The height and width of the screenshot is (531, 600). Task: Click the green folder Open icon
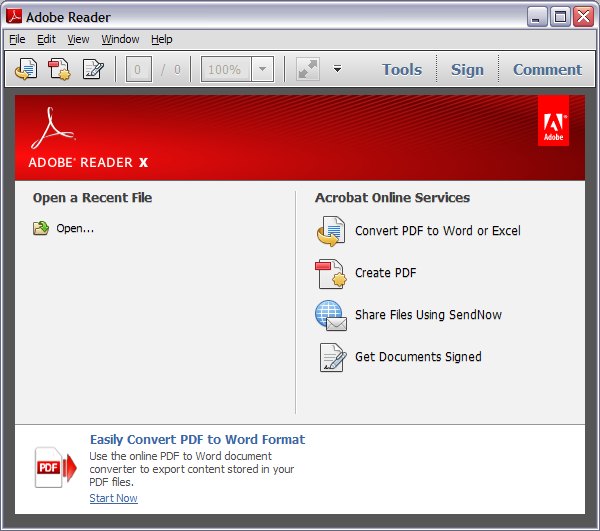click(41, 228)
